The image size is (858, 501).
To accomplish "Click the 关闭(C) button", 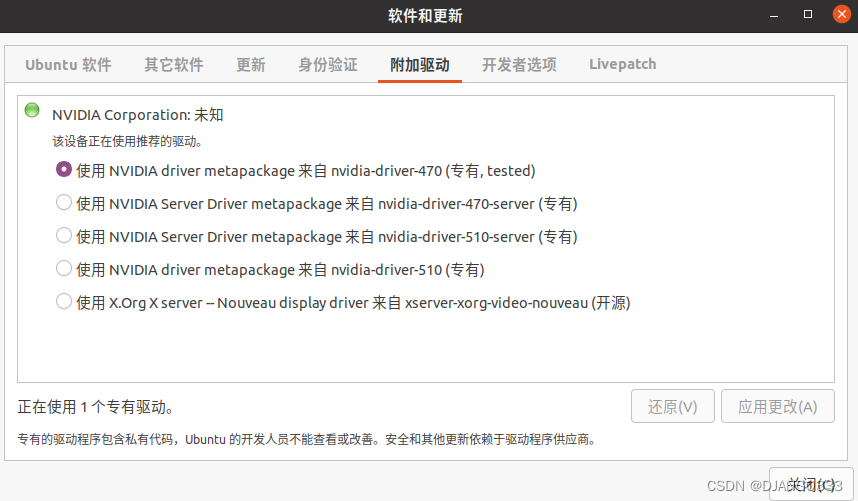I will click(x=811, y=484).
